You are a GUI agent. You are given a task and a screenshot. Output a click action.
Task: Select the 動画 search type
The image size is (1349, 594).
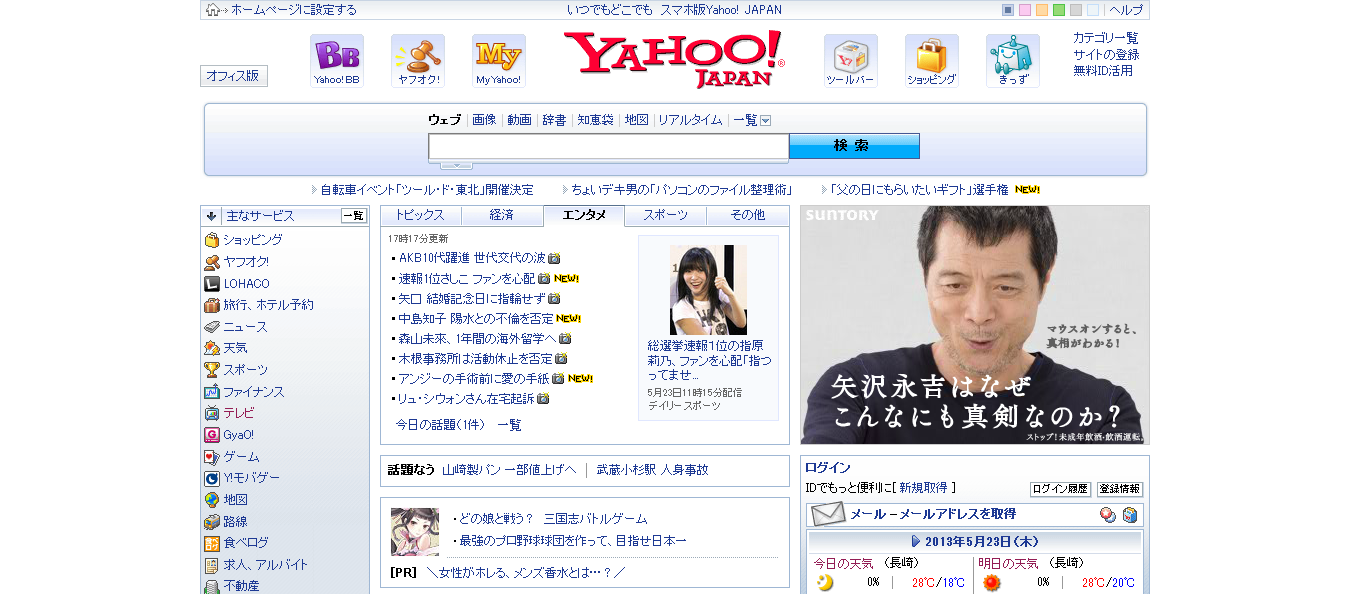519,120
